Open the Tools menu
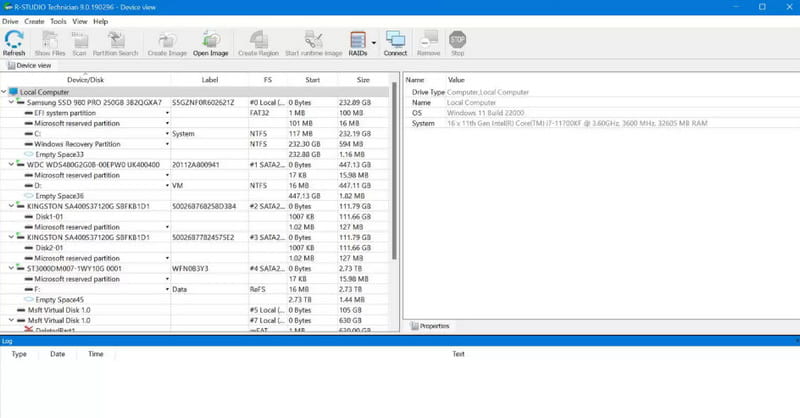The height and width of the screenshot is (418, 800). 58,21
